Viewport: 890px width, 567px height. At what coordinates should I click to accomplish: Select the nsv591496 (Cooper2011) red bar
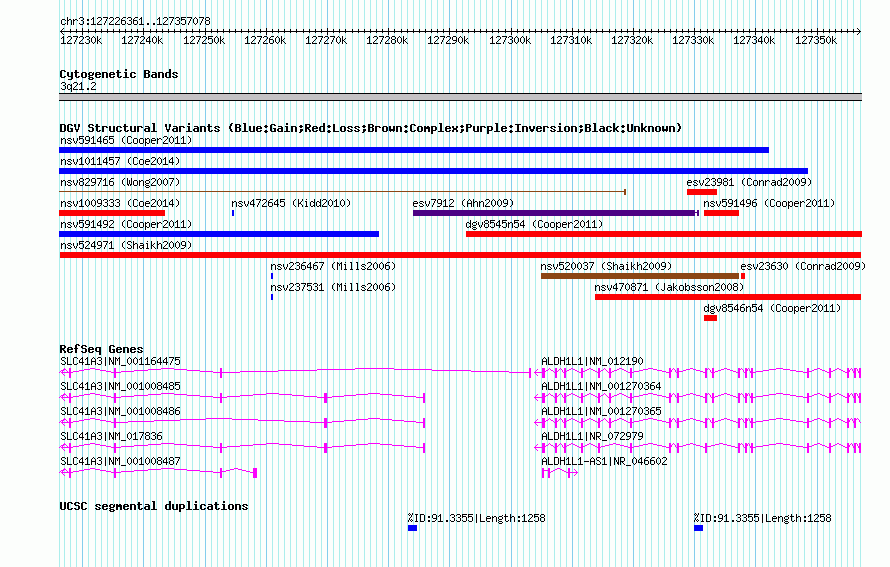click(721, 213)
